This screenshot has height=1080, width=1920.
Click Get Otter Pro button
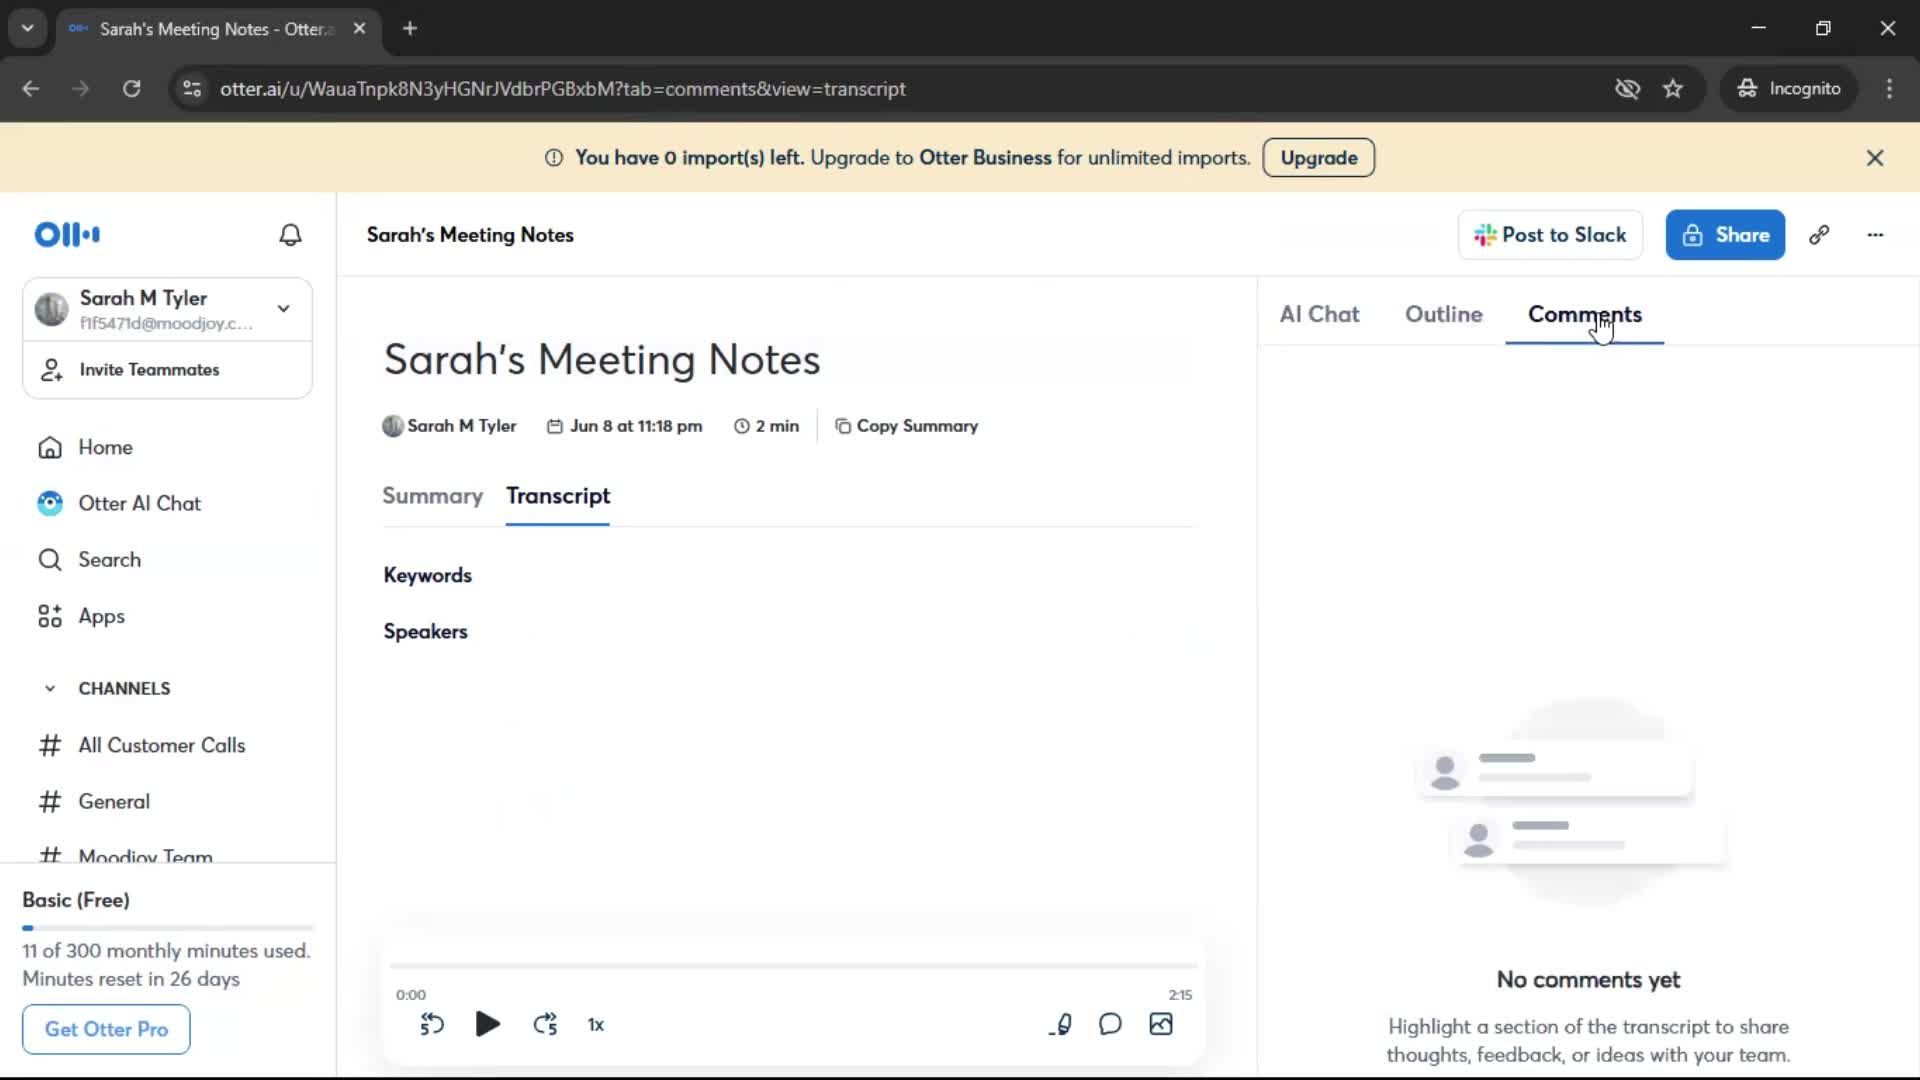point(106,1029)
